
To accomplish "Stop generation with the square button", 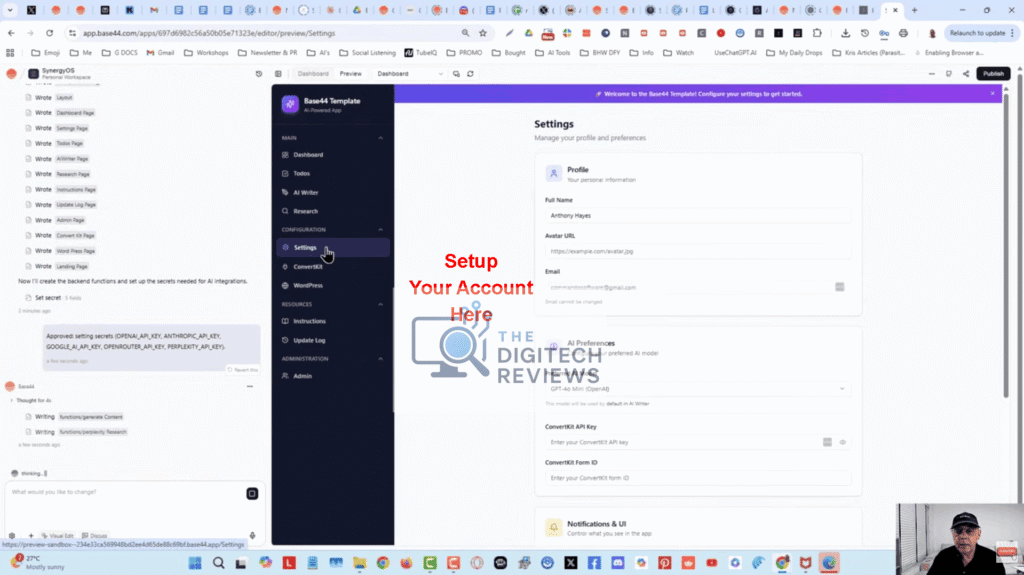I will [x=252, y=494].
